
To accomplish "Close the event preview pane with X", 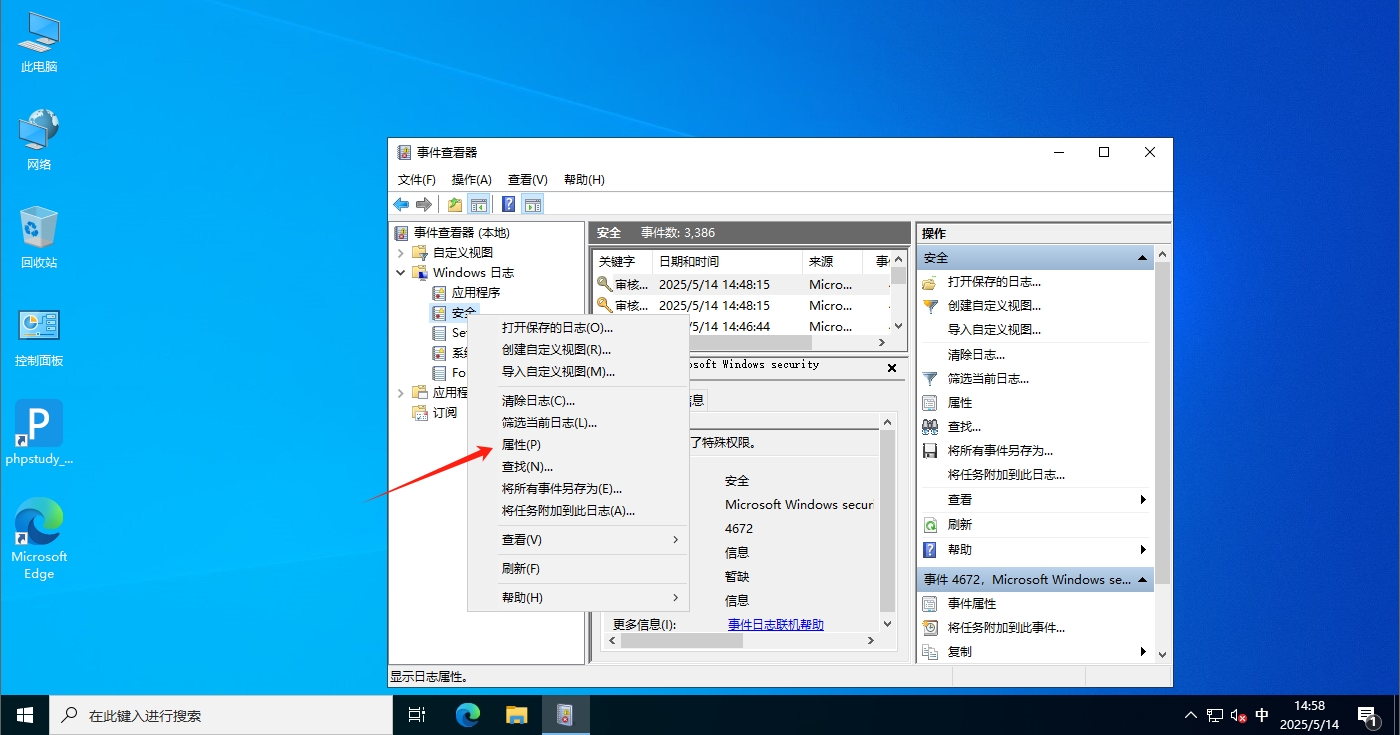I will (x=893, y=368).
